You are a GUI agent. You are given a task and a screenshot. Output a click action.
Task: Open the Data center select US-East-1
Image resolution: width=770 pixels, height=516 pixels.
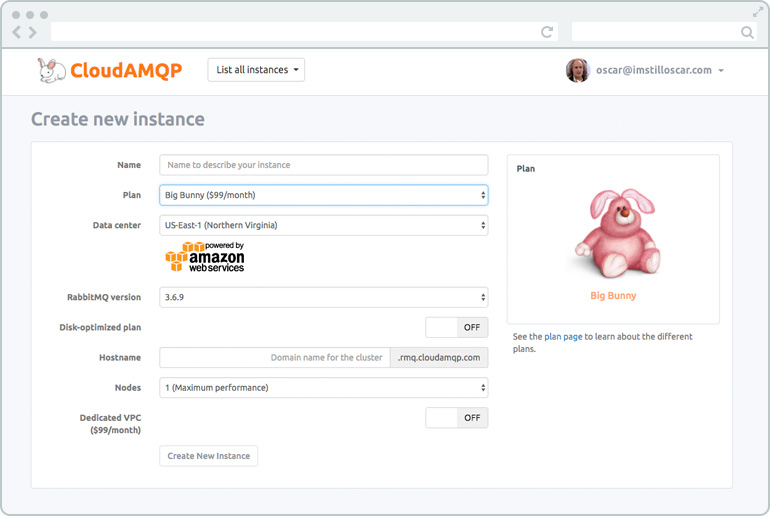pos(324,225)
